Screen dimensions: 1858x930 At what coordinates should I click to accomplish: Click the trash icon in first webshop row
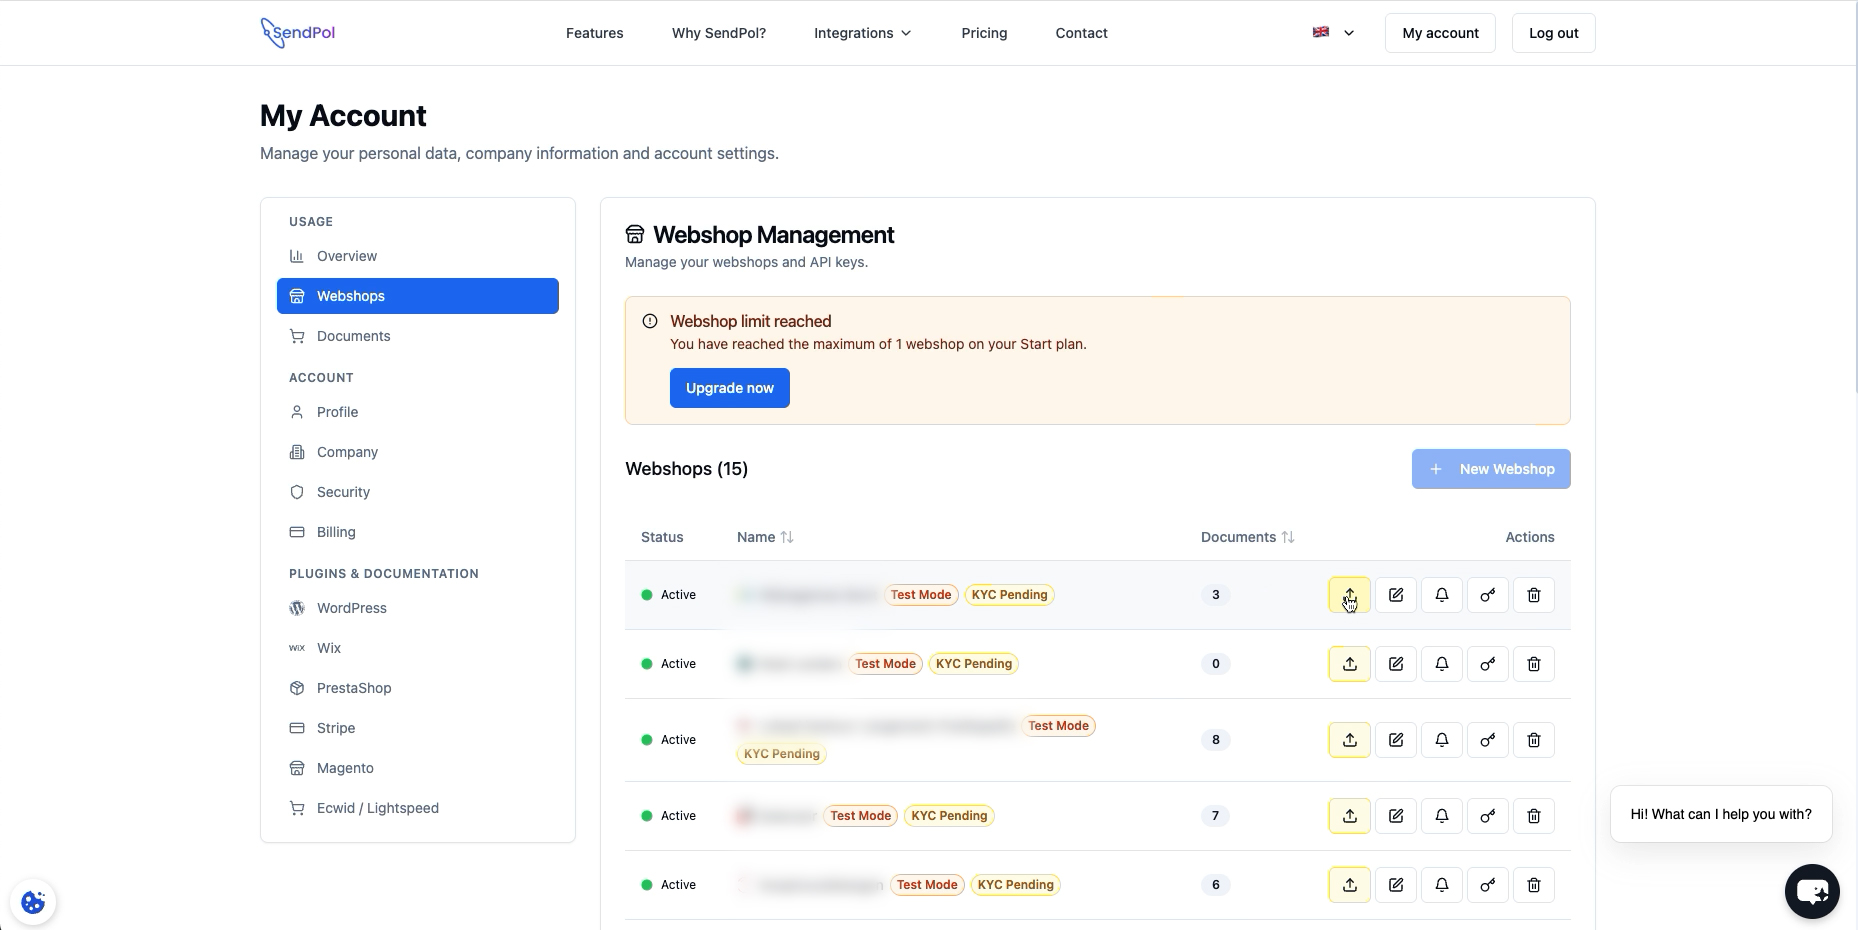(1533, 595)
